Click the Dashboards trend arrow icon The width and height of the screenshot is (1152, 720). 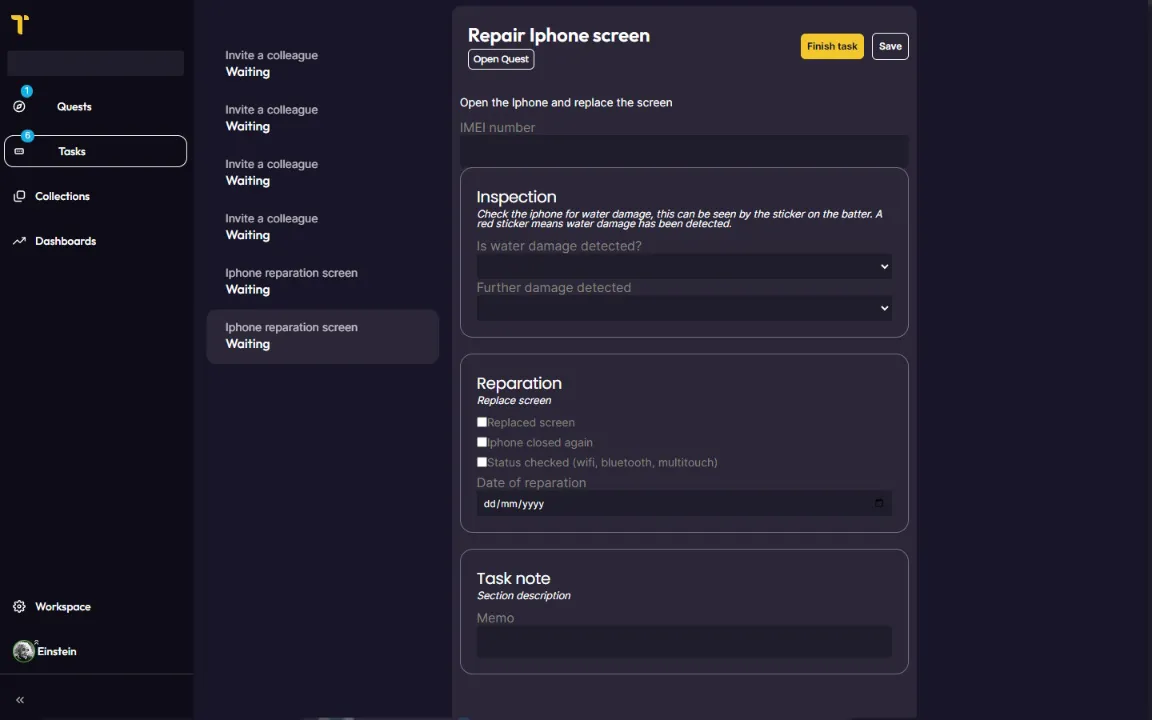click(x=20, y=241)
